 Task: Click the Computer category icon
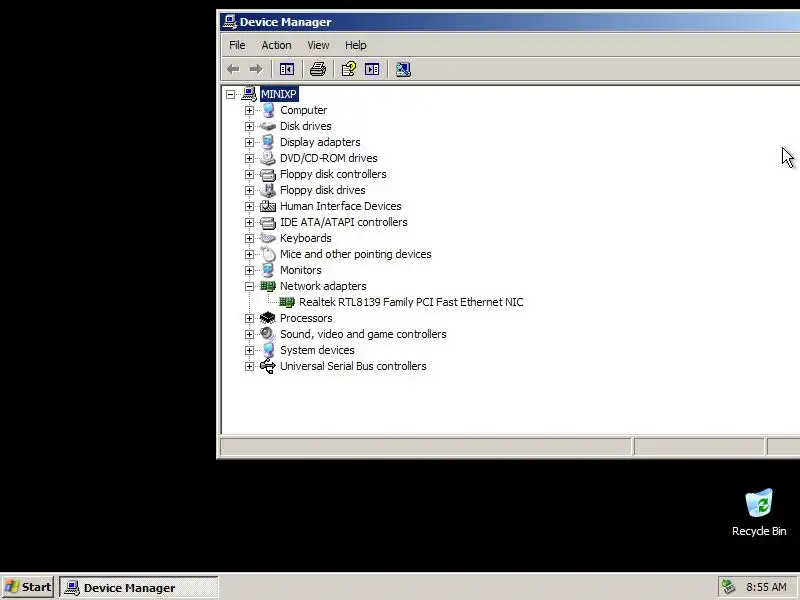268,110
